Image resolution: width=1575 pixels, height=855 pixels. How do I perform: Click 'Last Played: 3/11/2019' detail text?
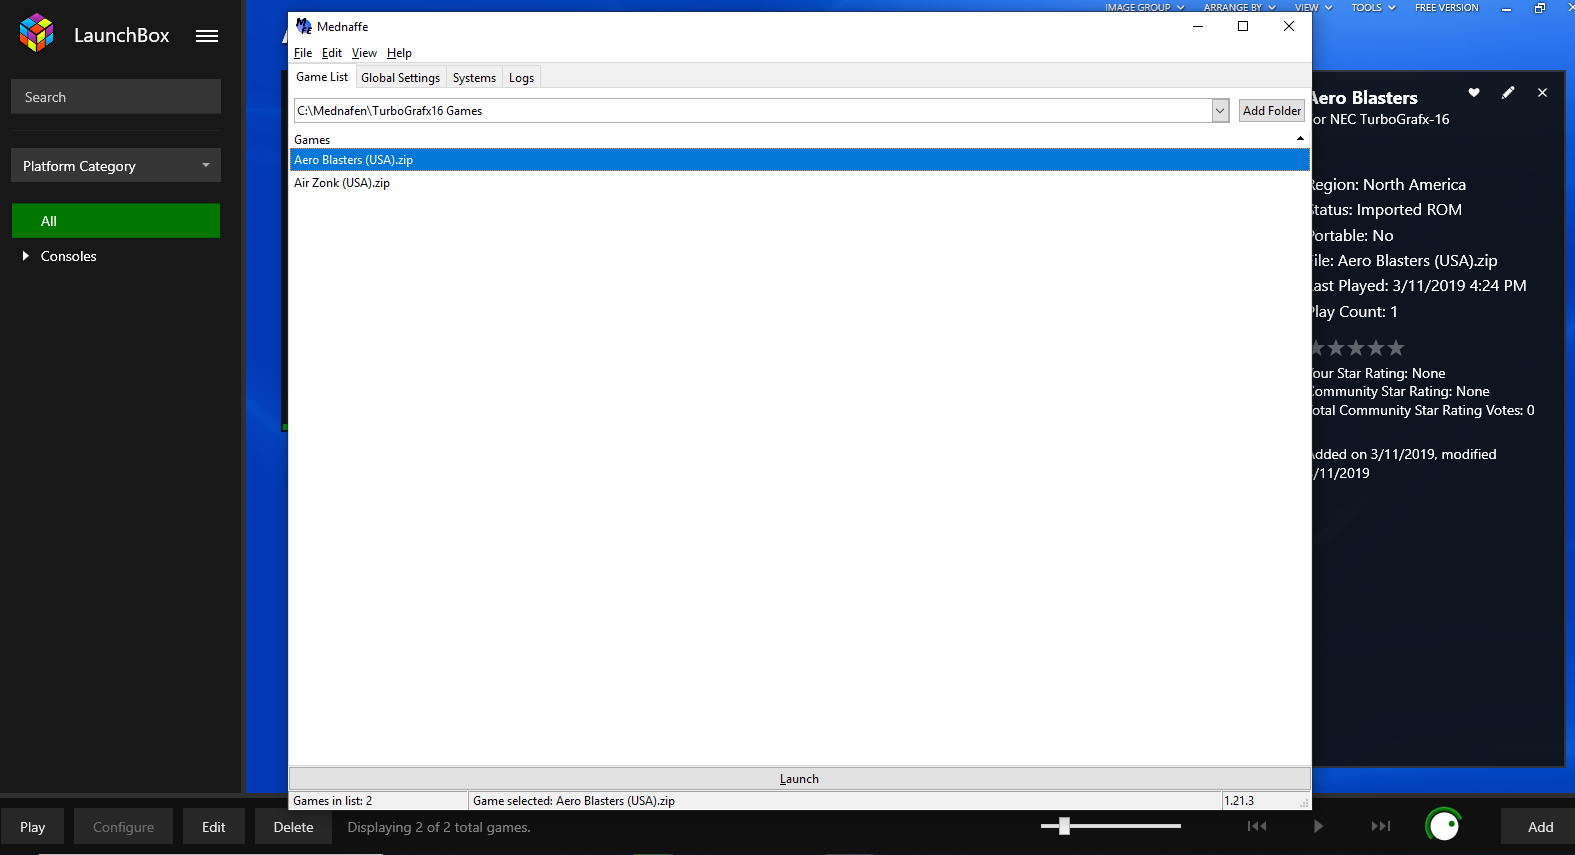(1418, 286)
